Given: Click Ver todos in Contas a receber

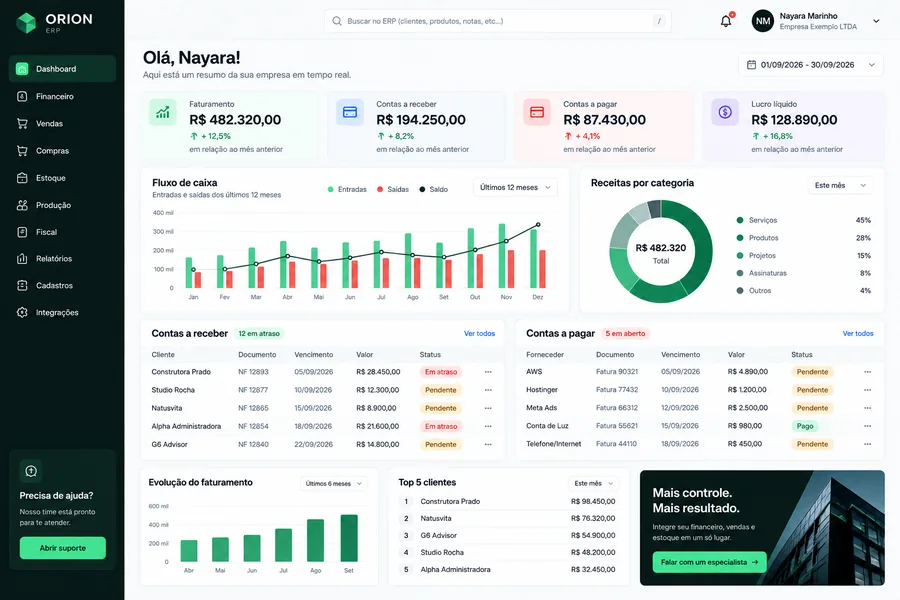Looking at the screenshot, I should [479, 334].
